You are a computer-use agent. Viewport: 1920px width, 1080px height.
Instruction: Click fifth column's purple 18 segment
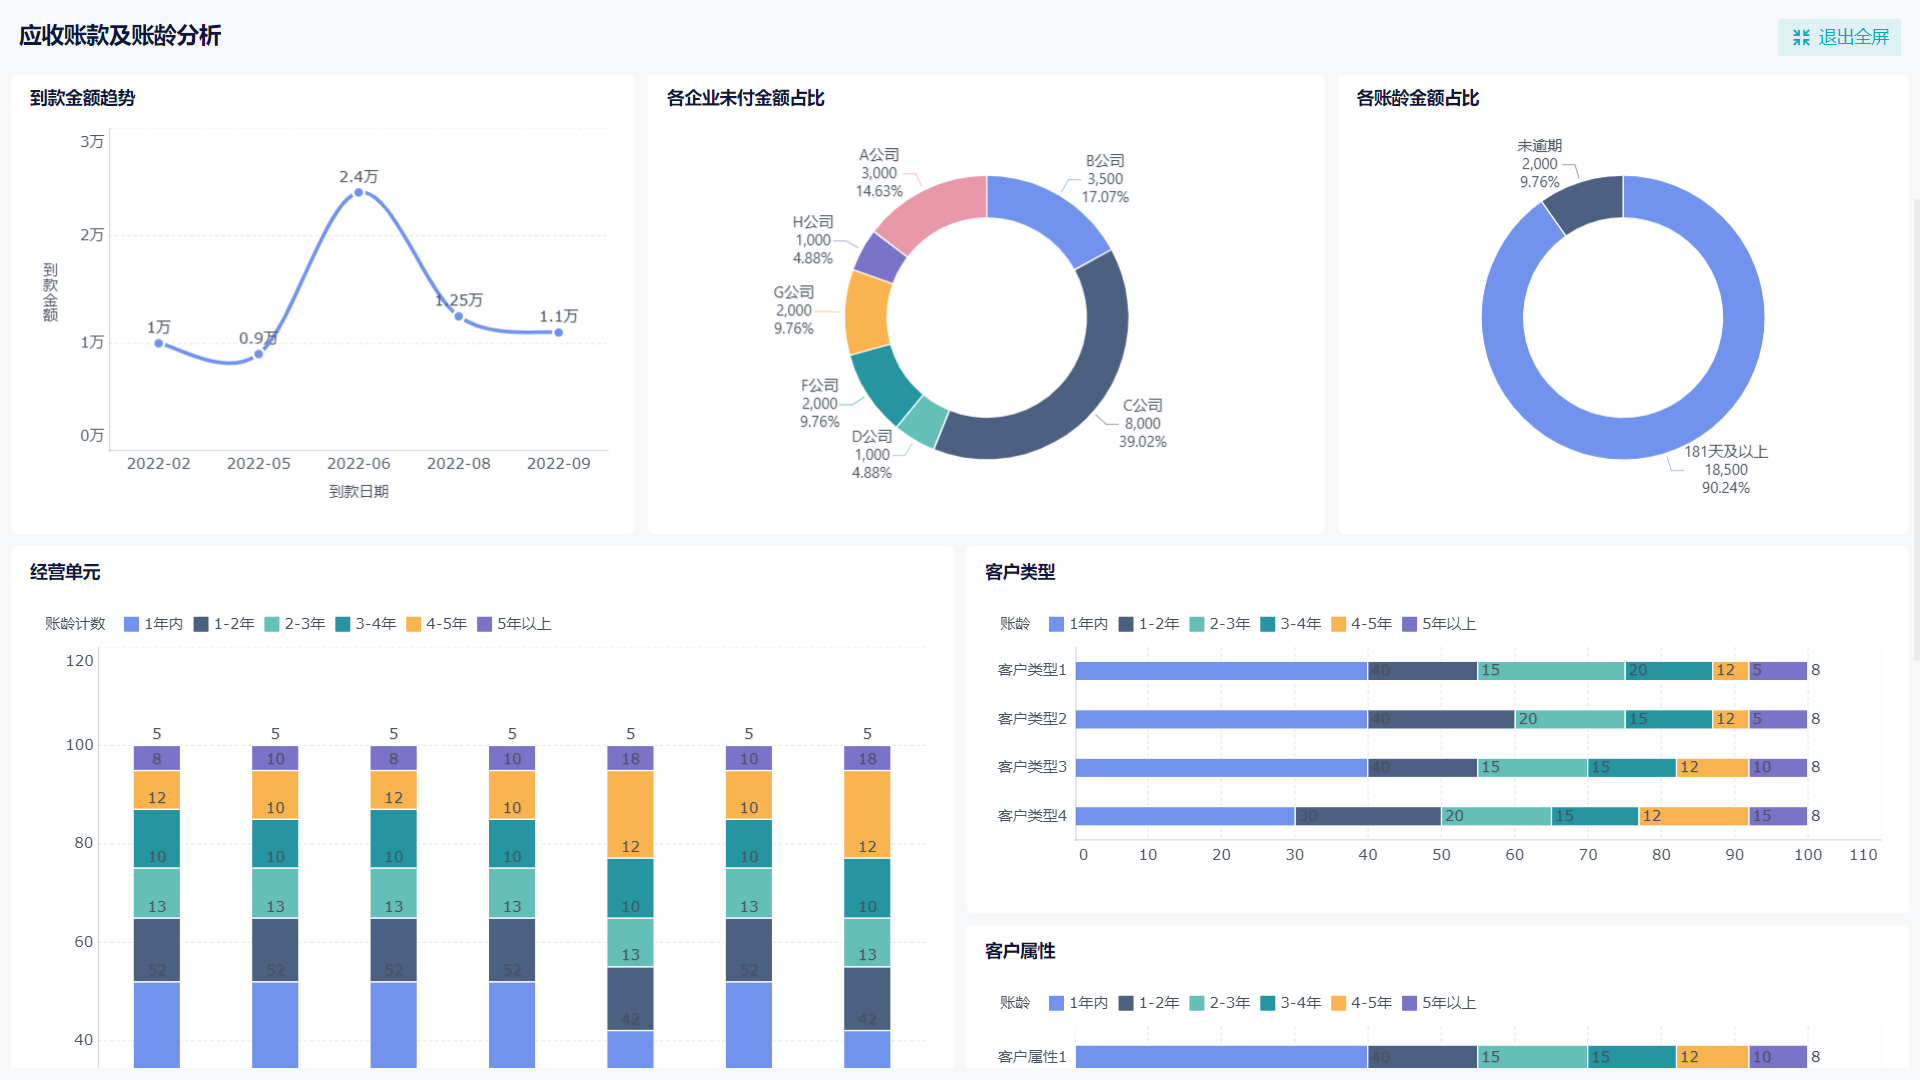(630, 759)
